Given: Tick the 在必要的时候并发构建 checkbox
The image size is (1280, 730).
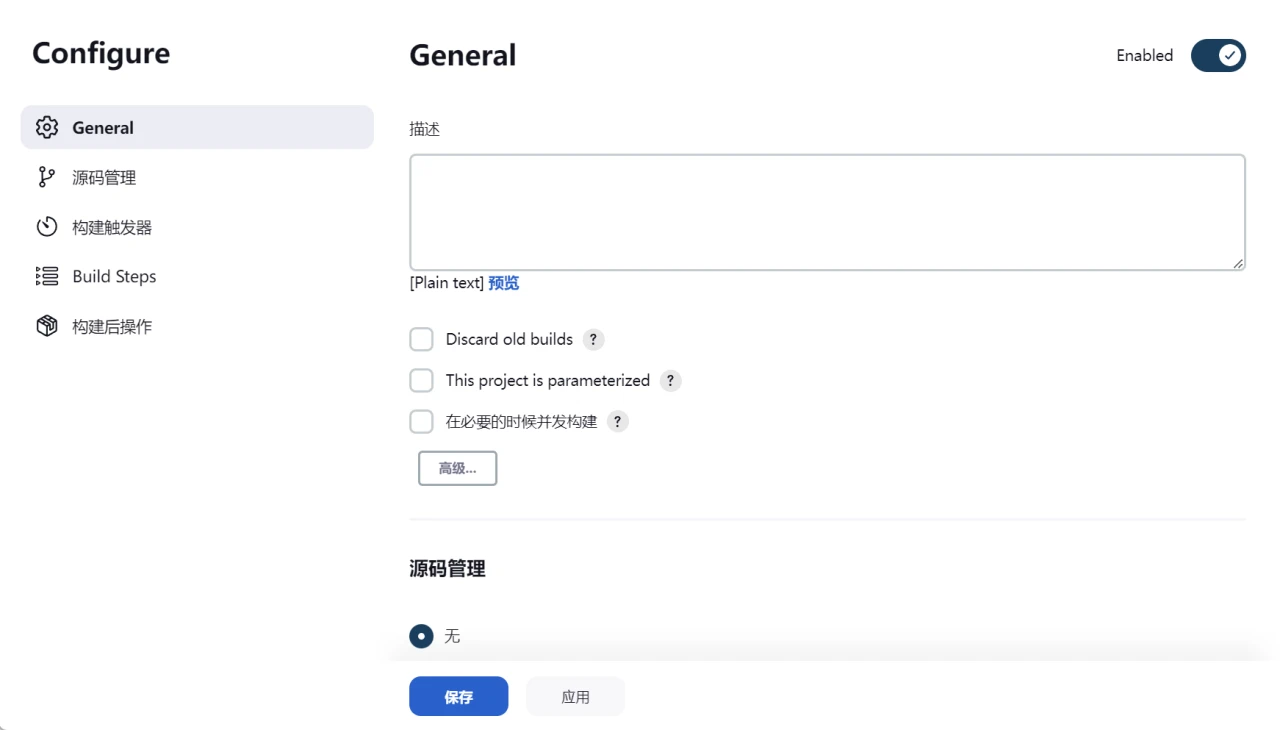Looking at the screenshot, I should (x=422, y=422).
